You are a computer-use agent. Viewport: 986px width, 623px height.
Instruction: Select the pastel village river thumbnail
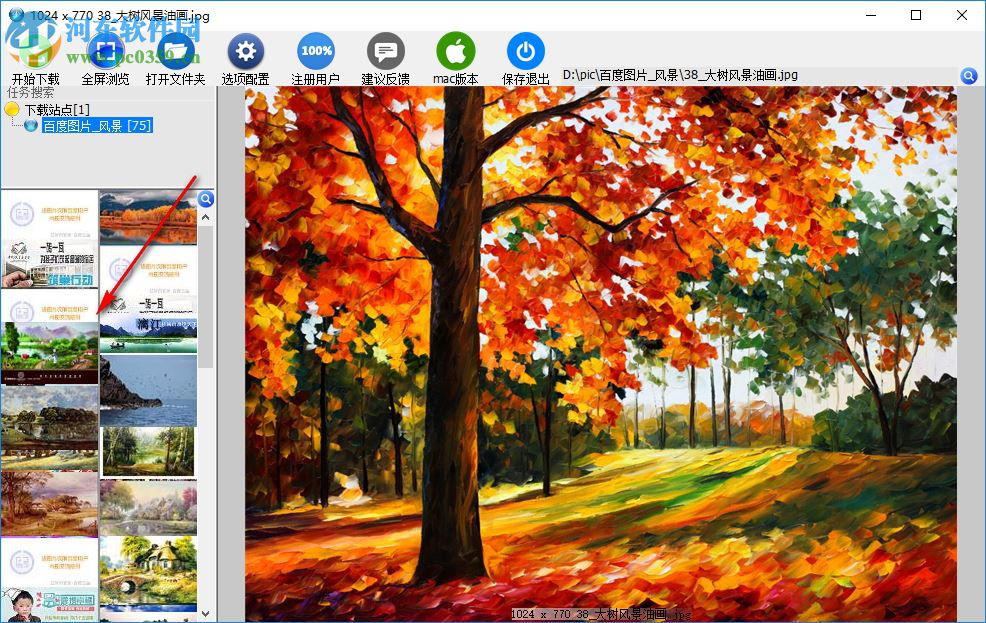pos(148,507)
